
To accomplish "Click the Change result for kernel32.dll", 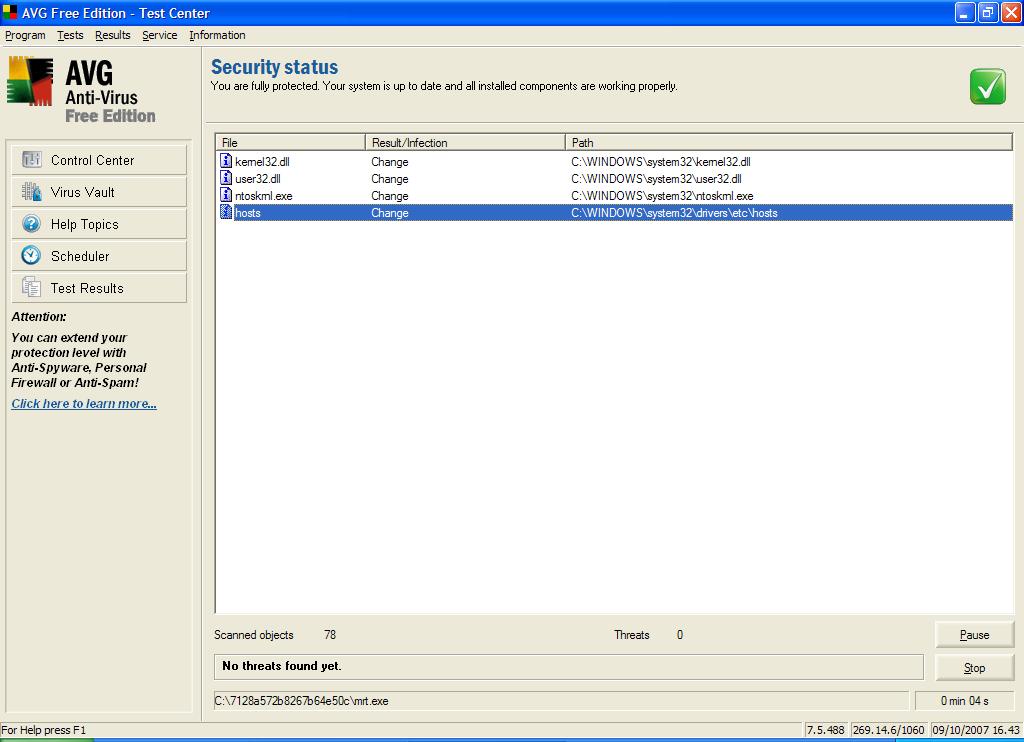I will (390, 162).
